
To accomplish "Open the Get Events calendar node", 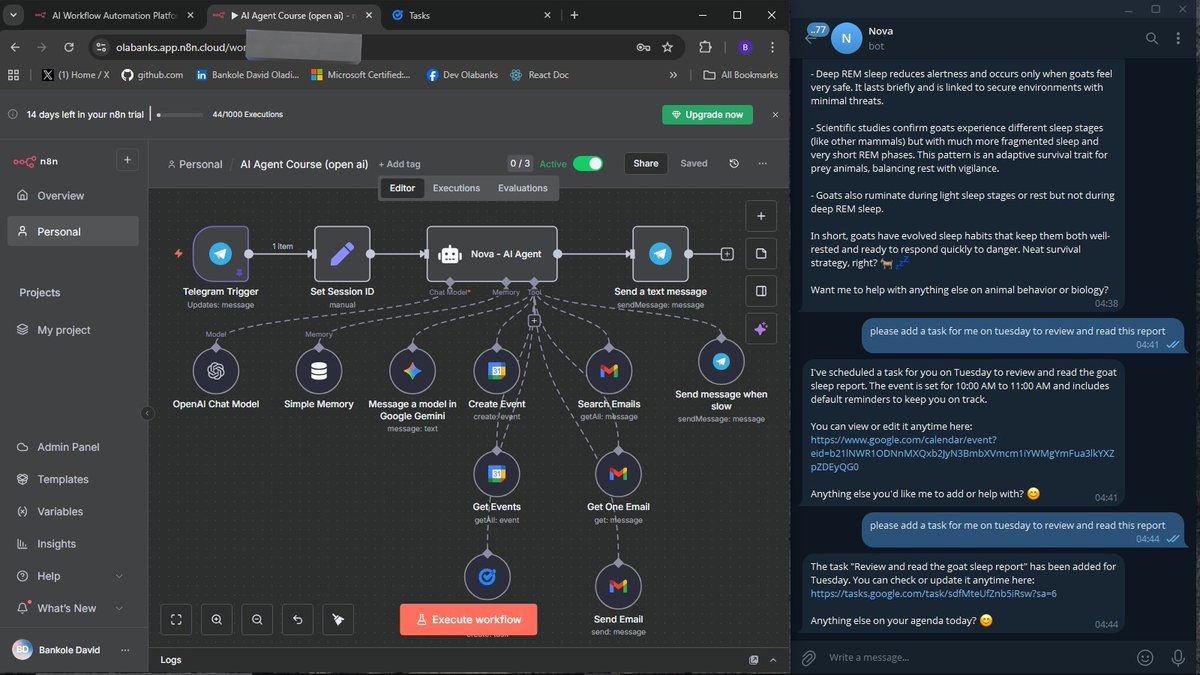I will (x=496, y=473).
